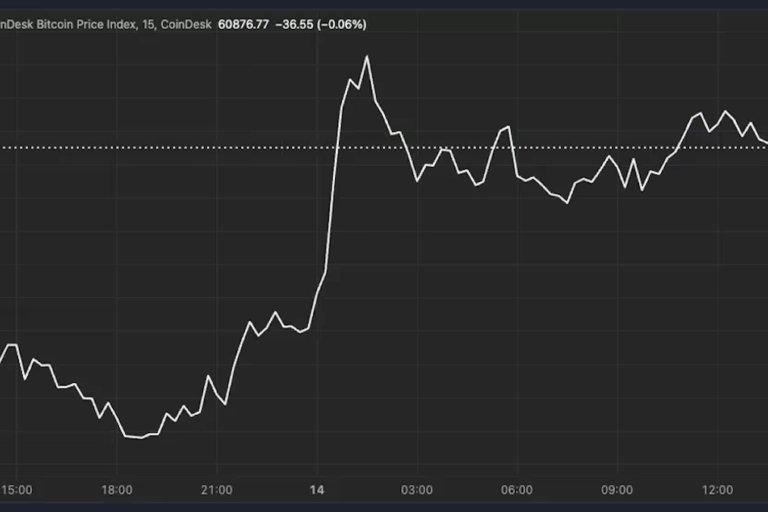Viewport: 768px width, 512px height.
Task: Click the 21:00 time axis label
Action: pos(217,490)
